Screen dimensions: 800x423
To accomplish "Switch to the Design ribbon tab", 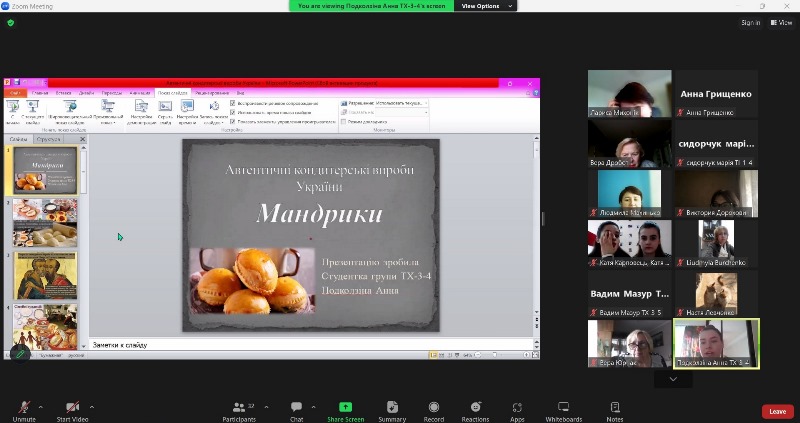I will pyautogui.click(x=86, y=93).
